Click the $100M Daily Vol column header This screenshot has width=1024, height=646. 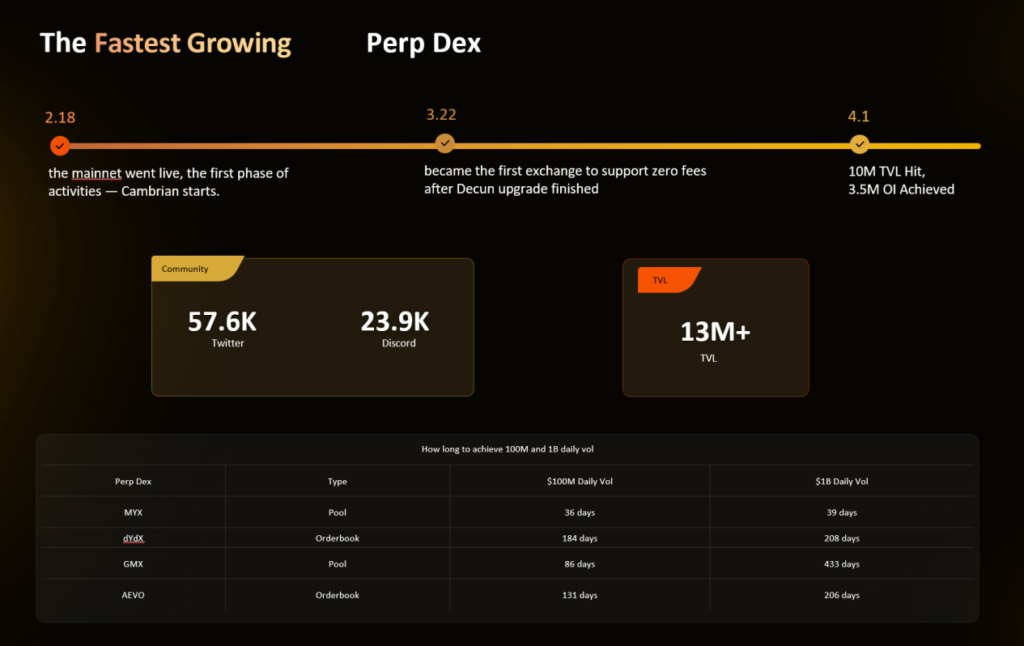point(580,482)
